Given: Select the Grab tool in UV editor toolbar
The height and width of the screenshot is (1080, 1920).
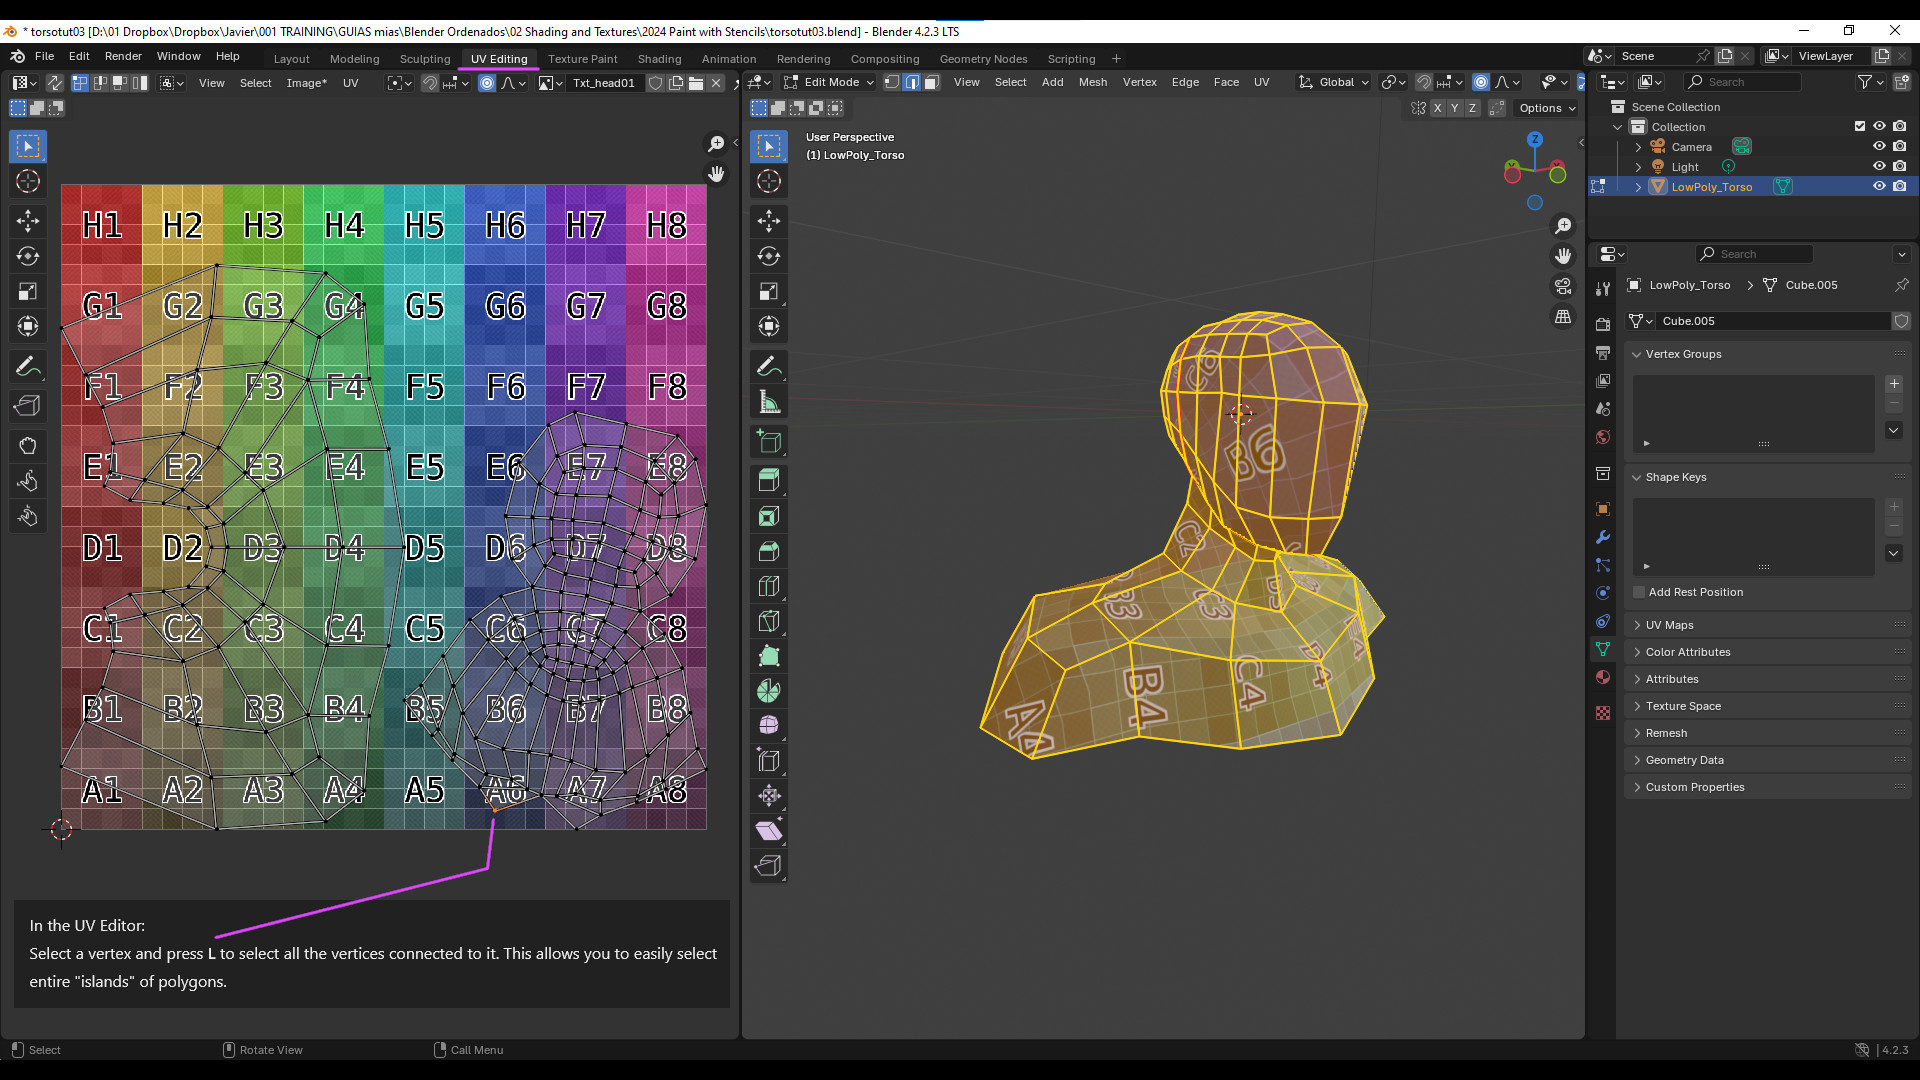Looking at the screenshot, I should click(28, 446).
